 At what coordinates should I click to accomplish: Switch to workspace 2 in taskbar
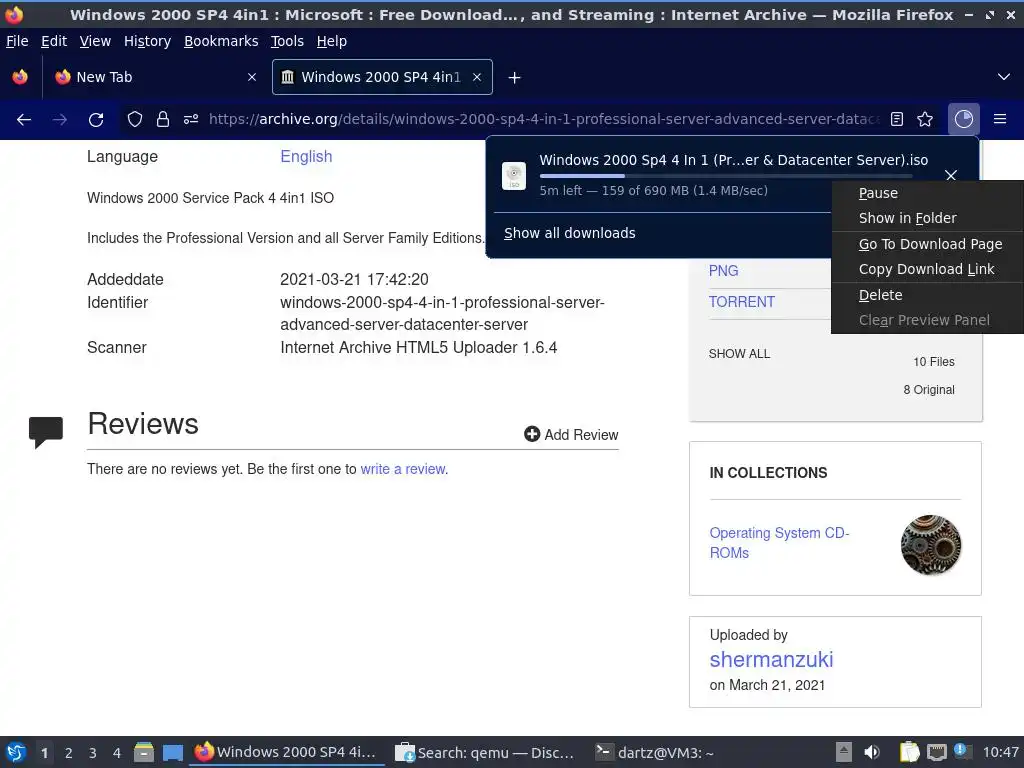[x=69, y=753]
